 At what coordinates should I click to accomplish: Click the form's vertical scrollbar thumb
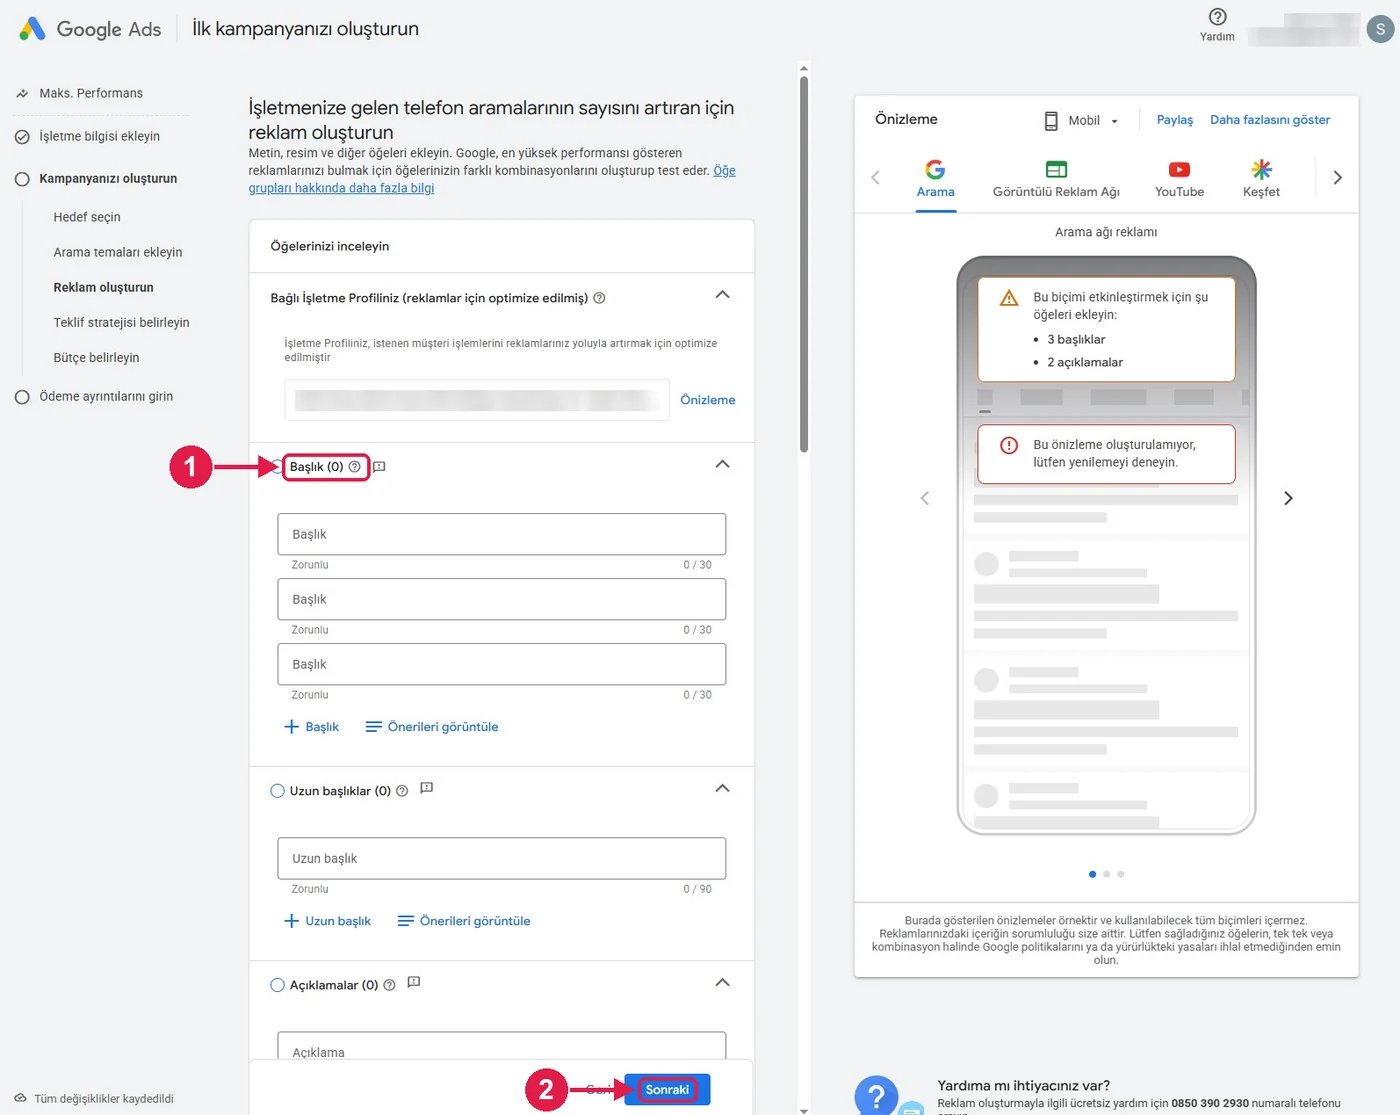[804, 264]
